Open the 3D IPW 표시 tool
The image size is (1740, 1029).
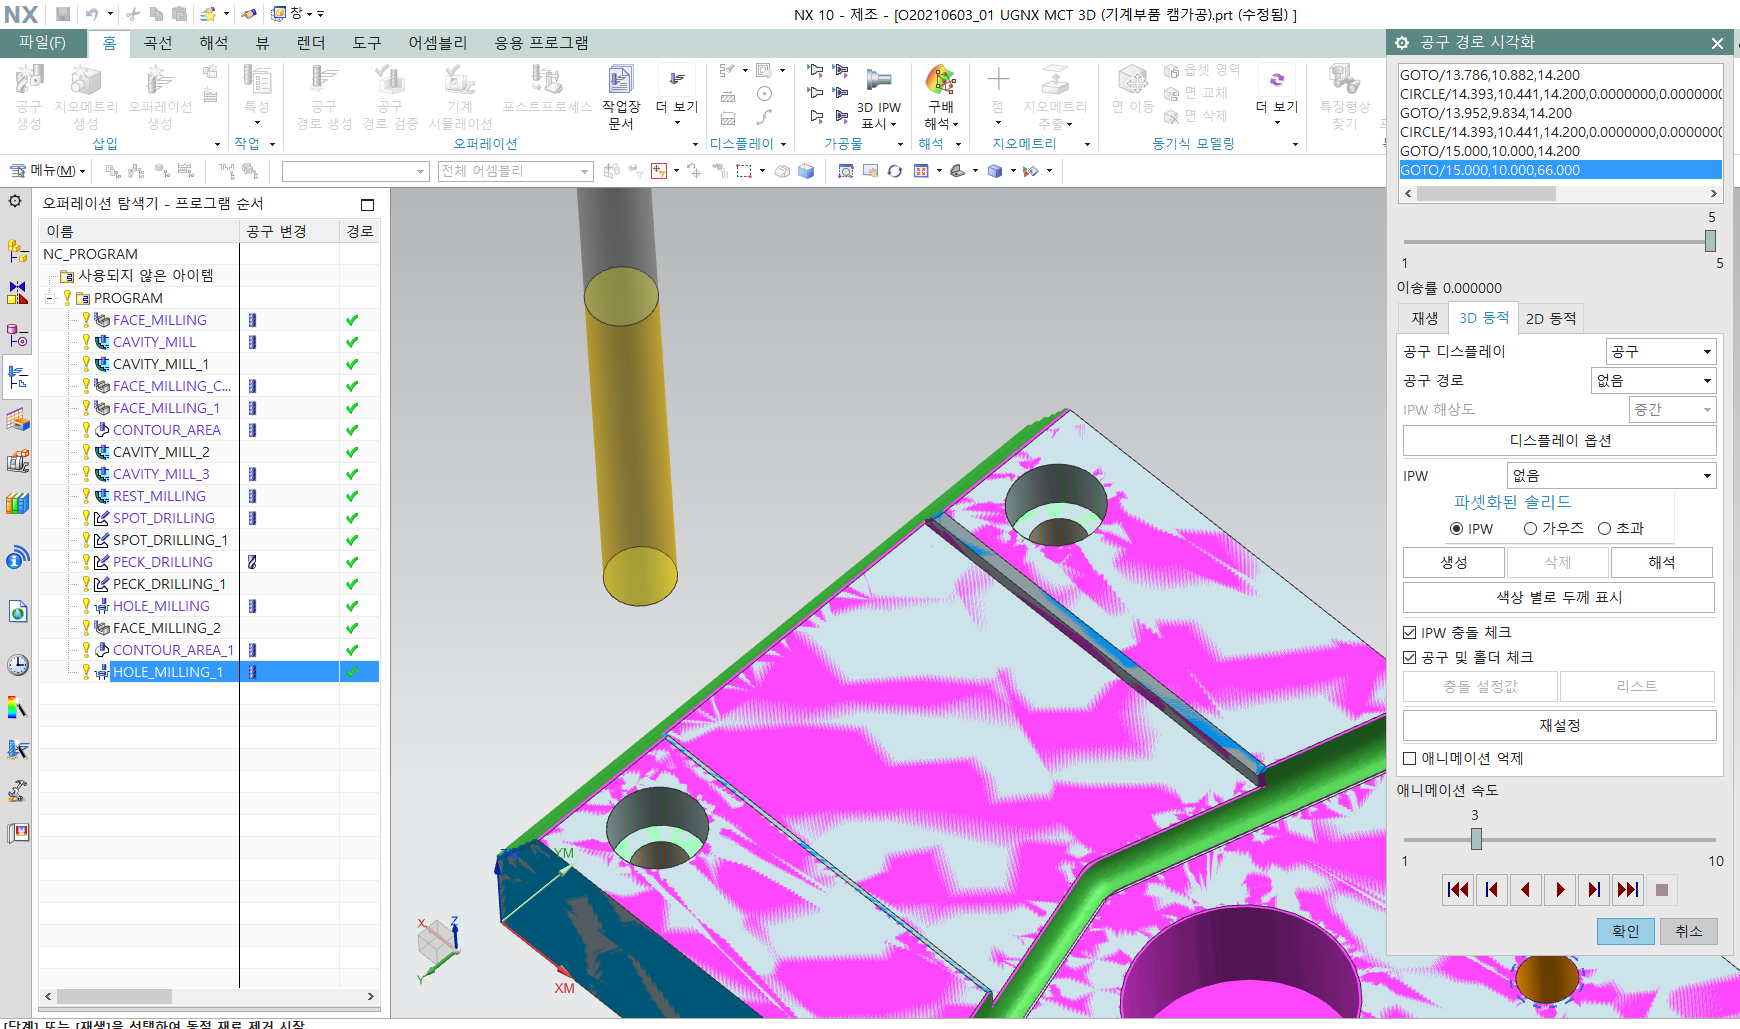pos(879,99)
